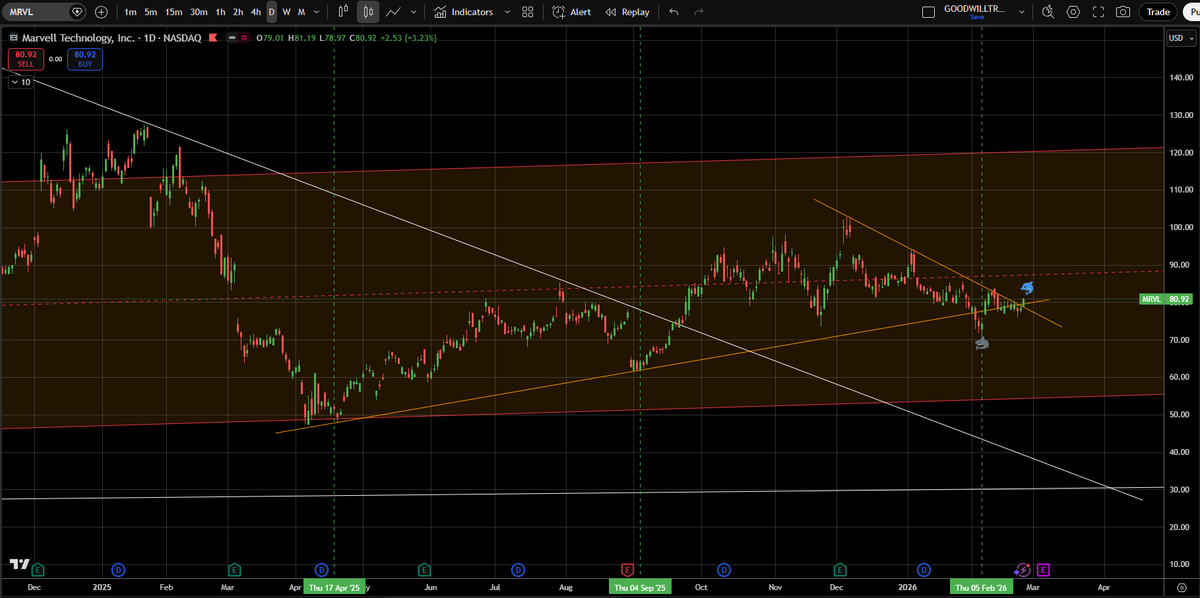Open earnings E marker near March 2025
Screen dimensions: 1200x598
pyautogui.click(x=233, y=569)
